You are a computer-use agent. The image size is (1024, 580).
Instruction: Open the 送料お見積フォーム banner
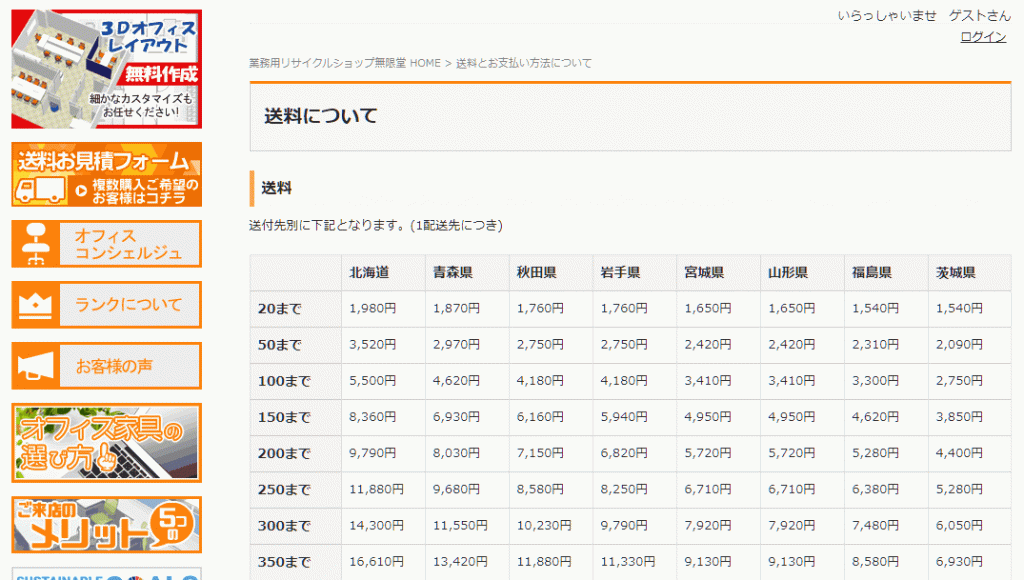point(106,174)
